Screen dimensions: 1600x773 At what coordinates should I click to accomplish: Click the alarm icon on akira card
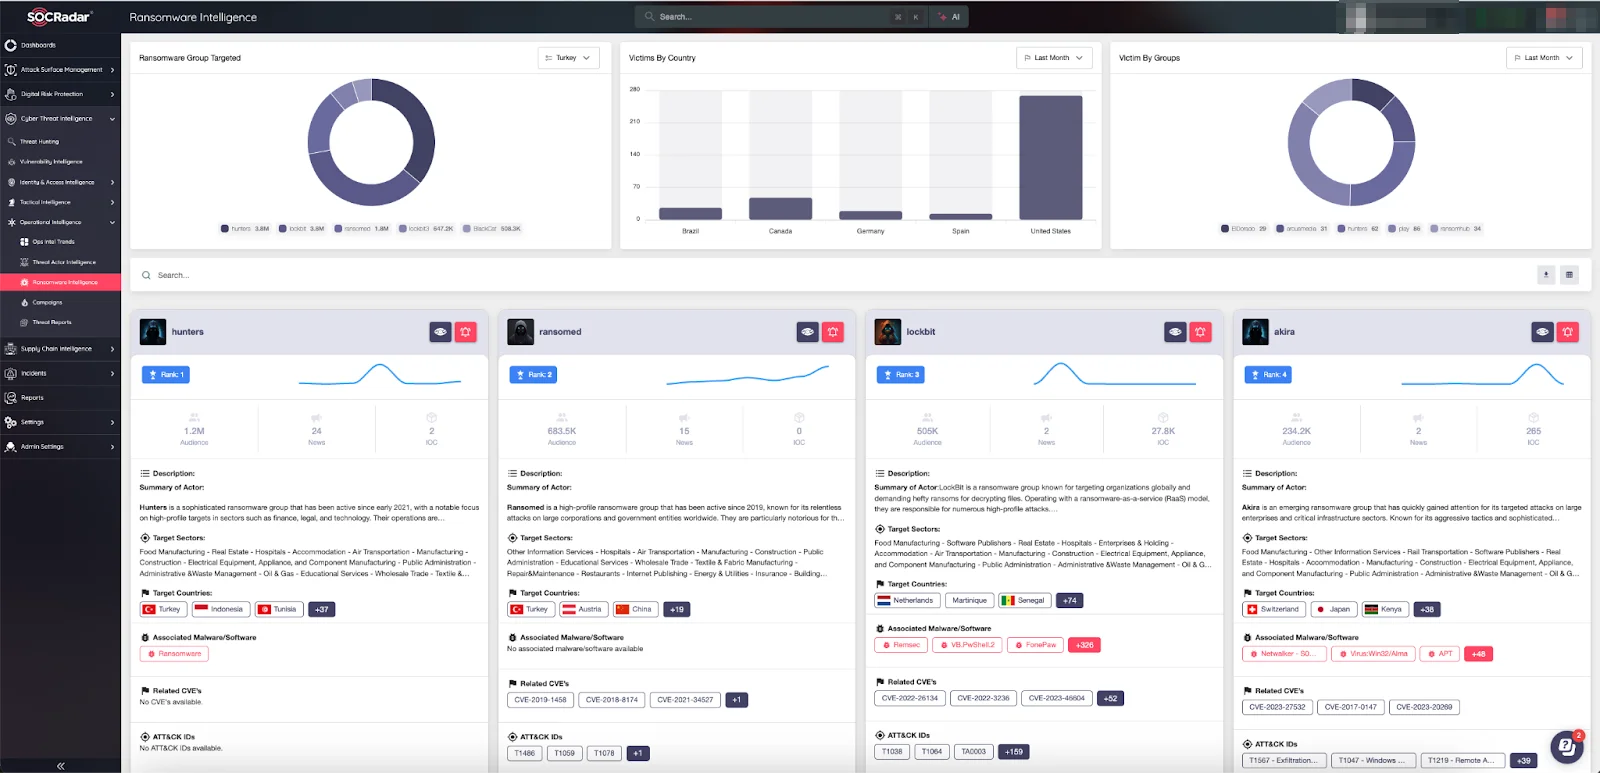point(1568,332)
